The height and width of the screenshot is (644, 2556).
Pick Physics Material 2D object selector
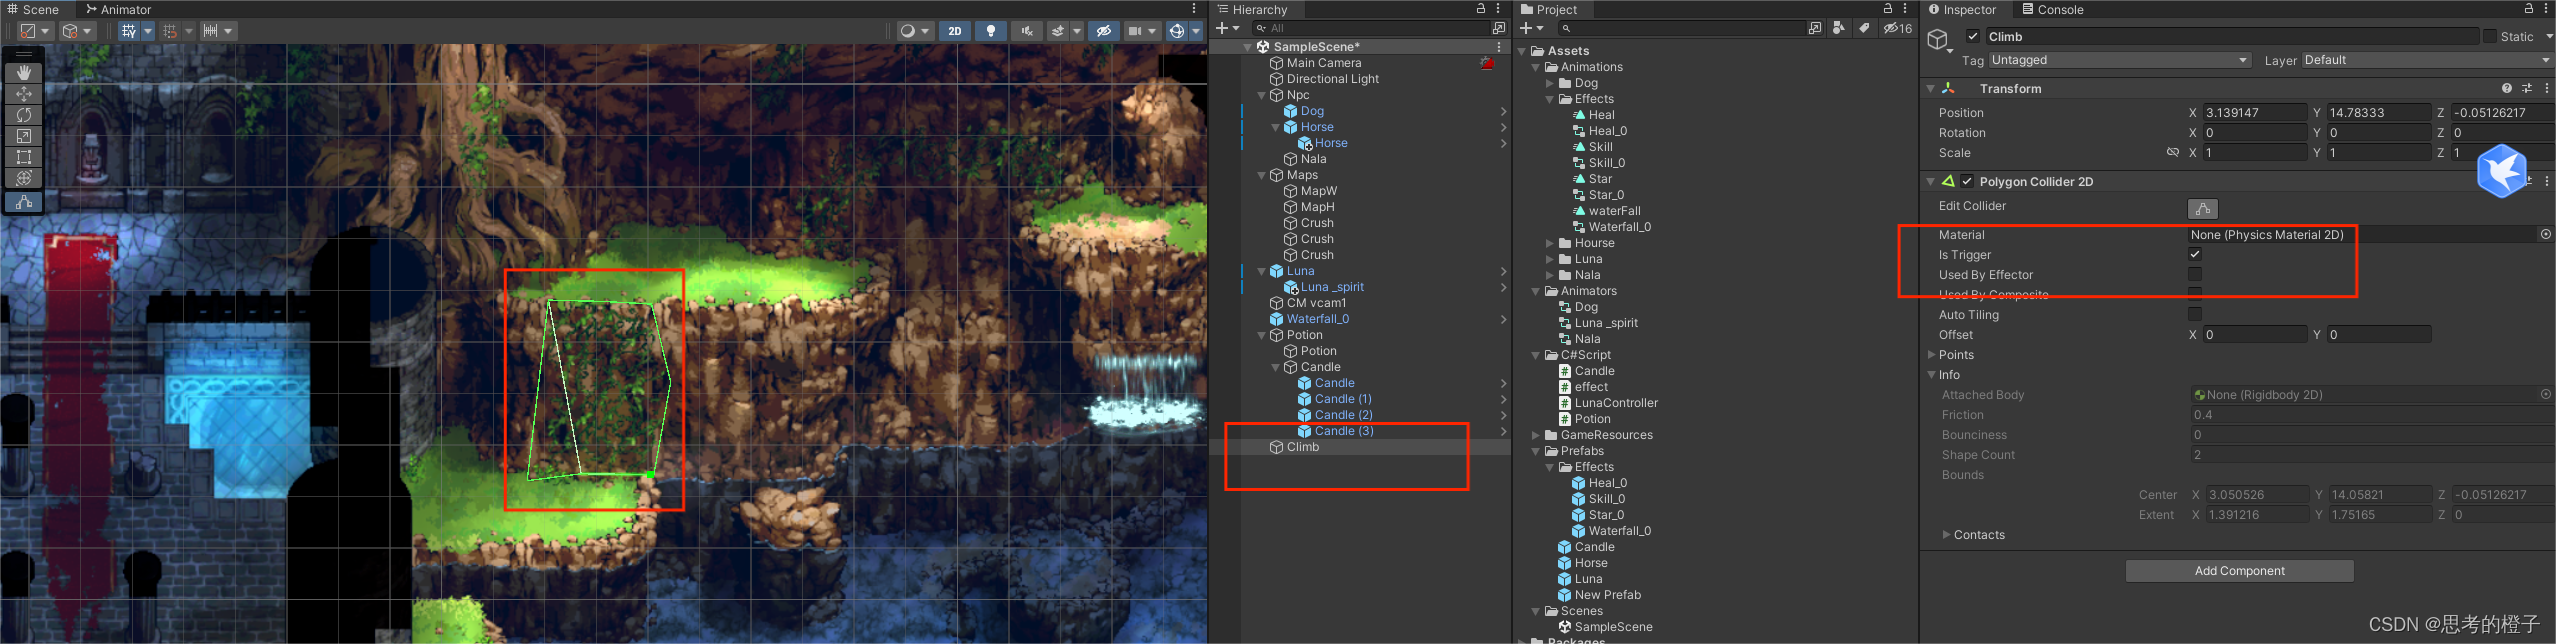click(x=2545, y=235)
